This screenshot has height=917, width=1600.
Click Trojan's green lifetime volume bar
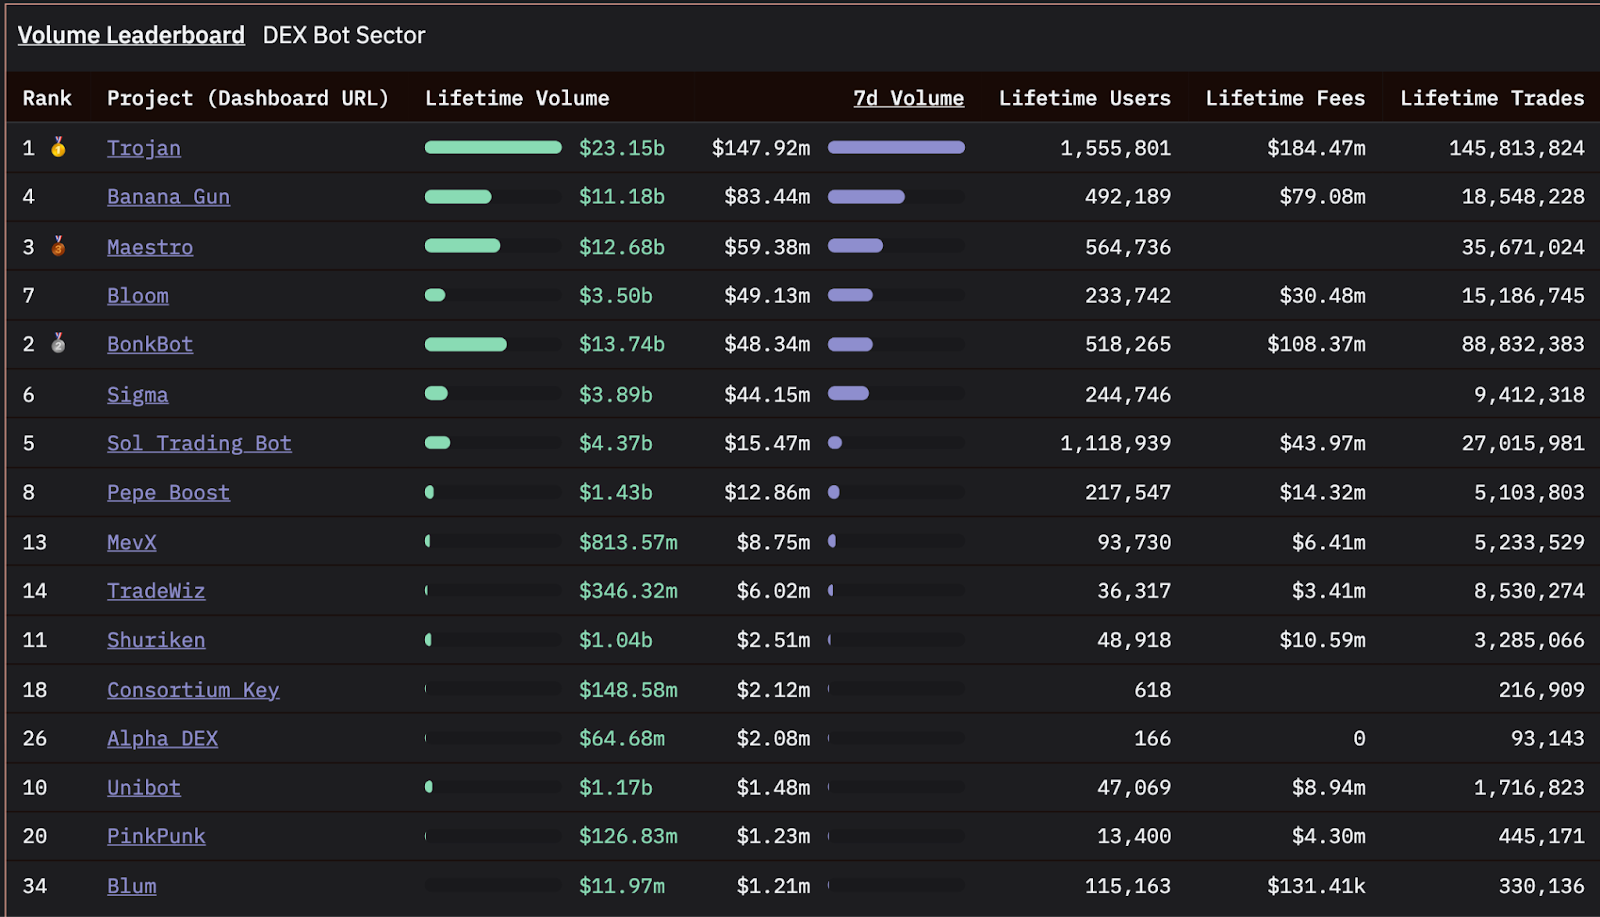pos(493,147)
